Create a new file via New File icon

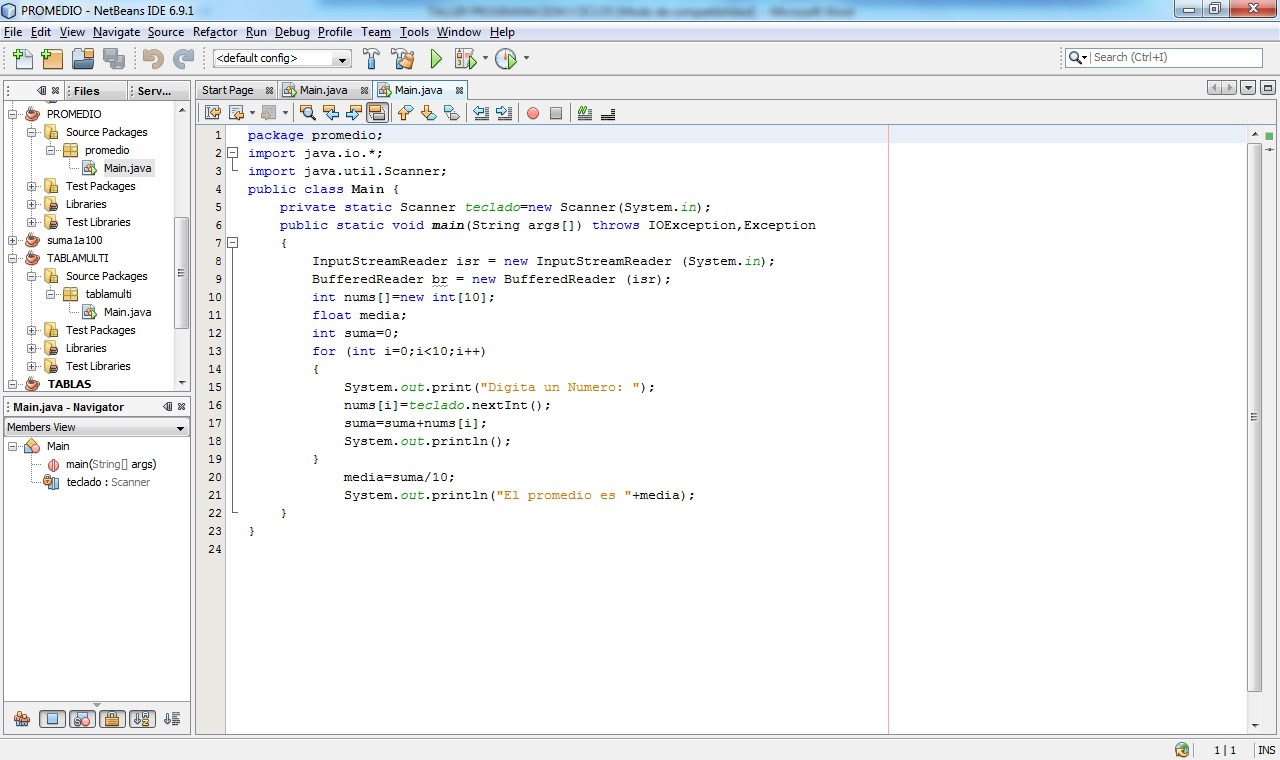click(21, 58)
